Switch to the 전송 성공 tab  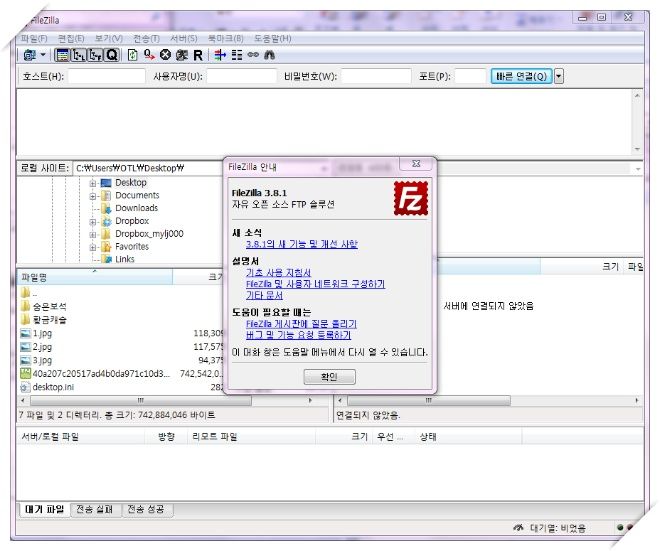(146, 509)
